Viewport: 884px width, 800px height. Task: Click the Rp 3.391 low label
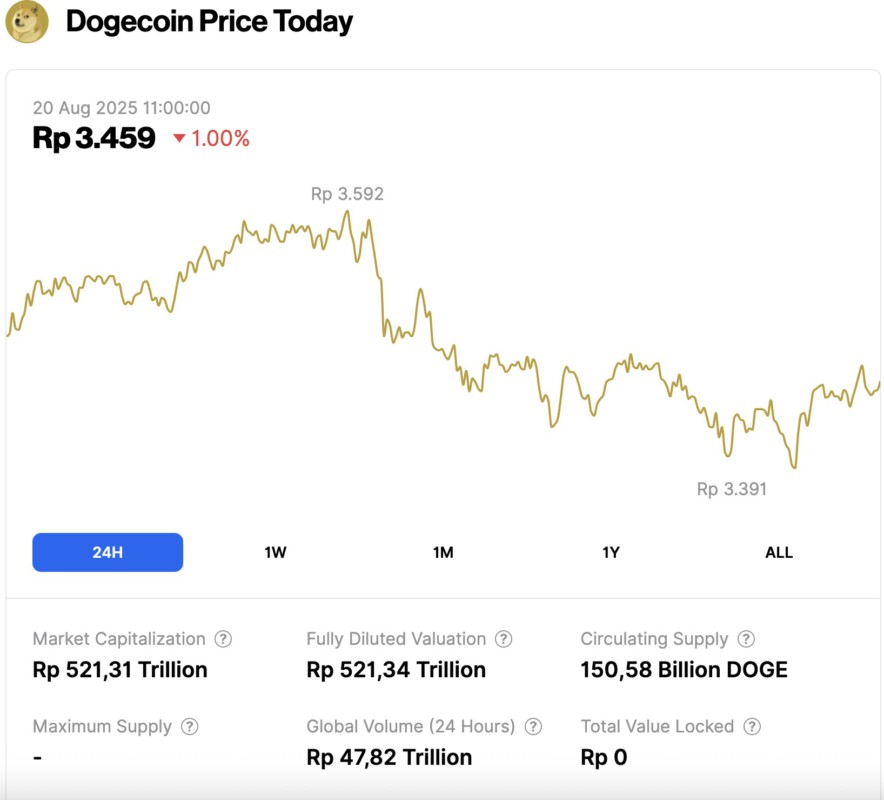tap(732, 489)
